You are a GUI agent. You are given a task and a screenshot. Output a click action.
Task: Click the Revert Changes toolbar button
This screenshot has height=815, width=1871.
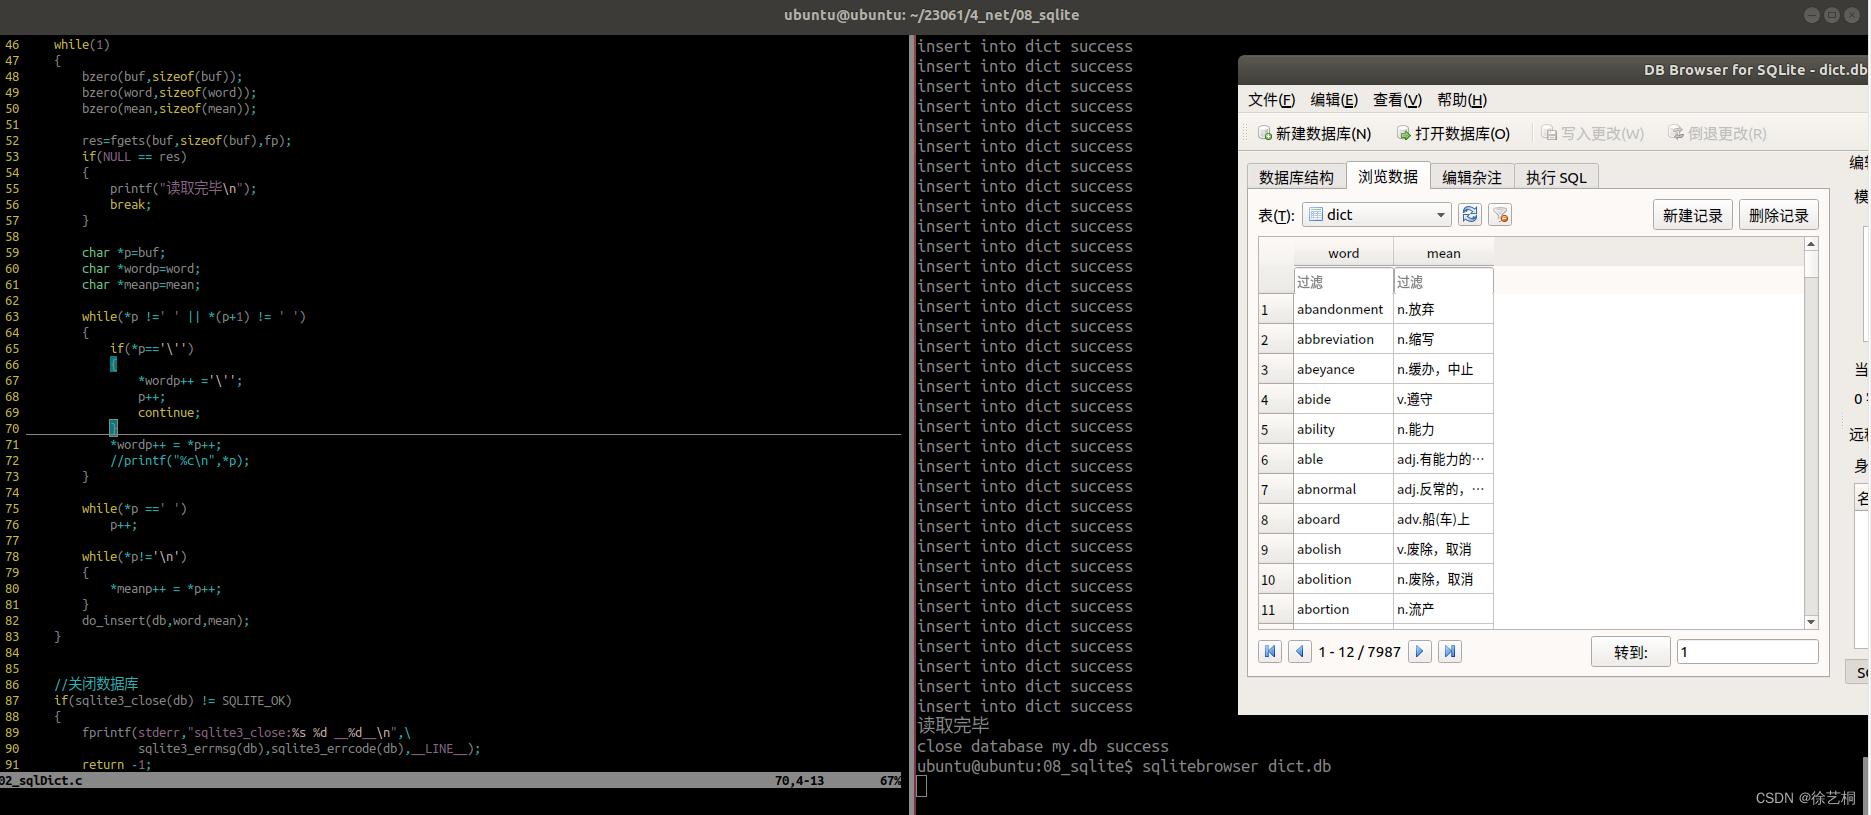click(1717, 134)
